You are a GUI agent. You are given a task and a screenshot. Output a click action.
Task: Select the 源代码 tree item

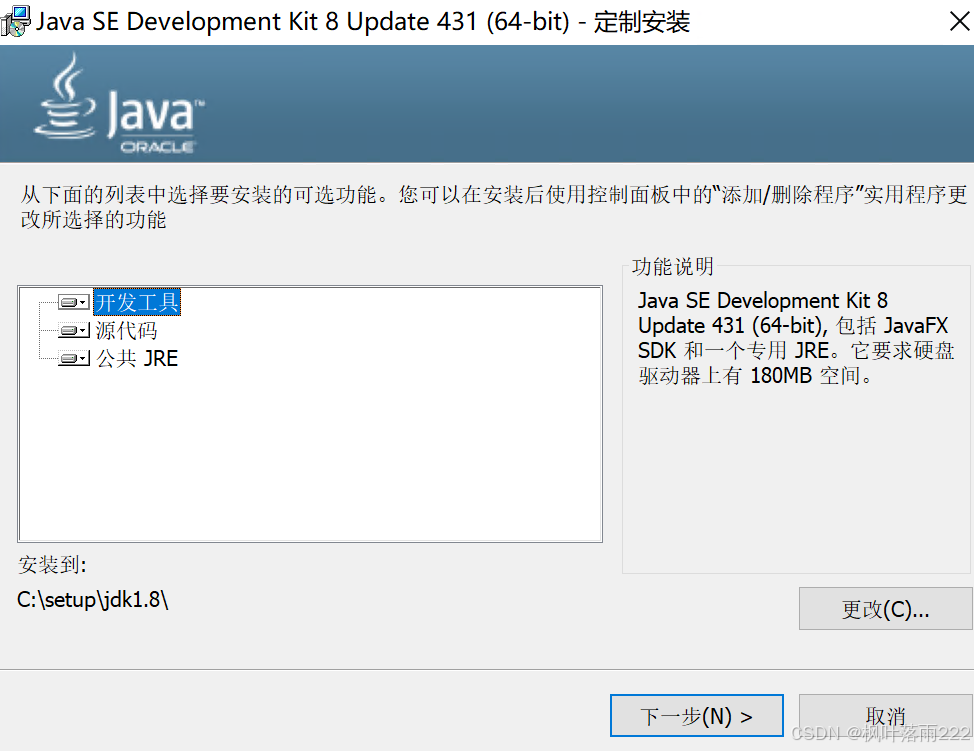pyautogui.click(x=126, y=330)
